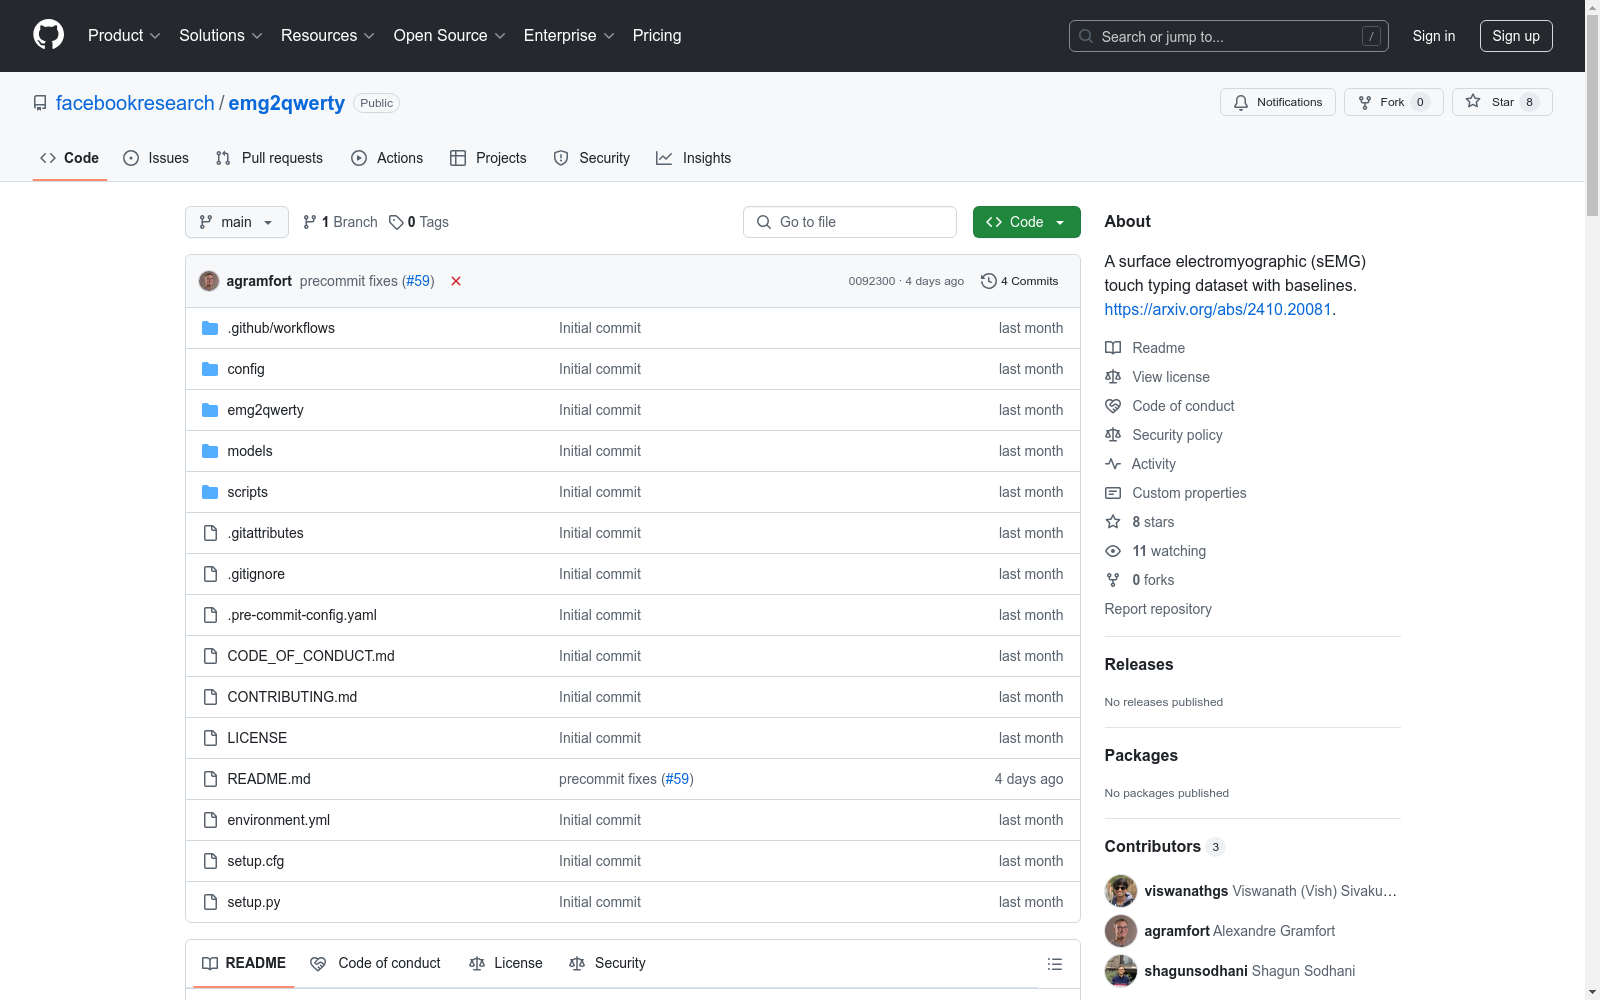Click the Notifications button

1278,102
